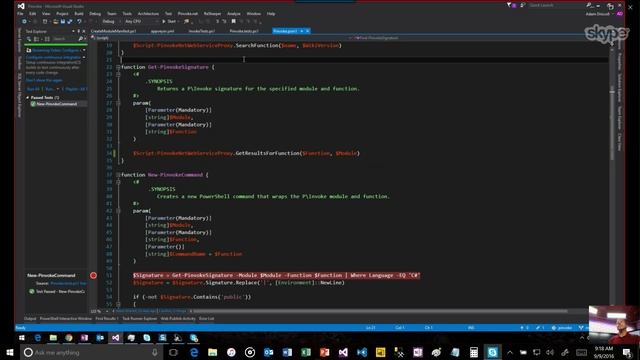Open PowerPoint from the taskbar
The width and height of the screenshot is (640, 360).
pyautogui.click(x=324, y=352)
